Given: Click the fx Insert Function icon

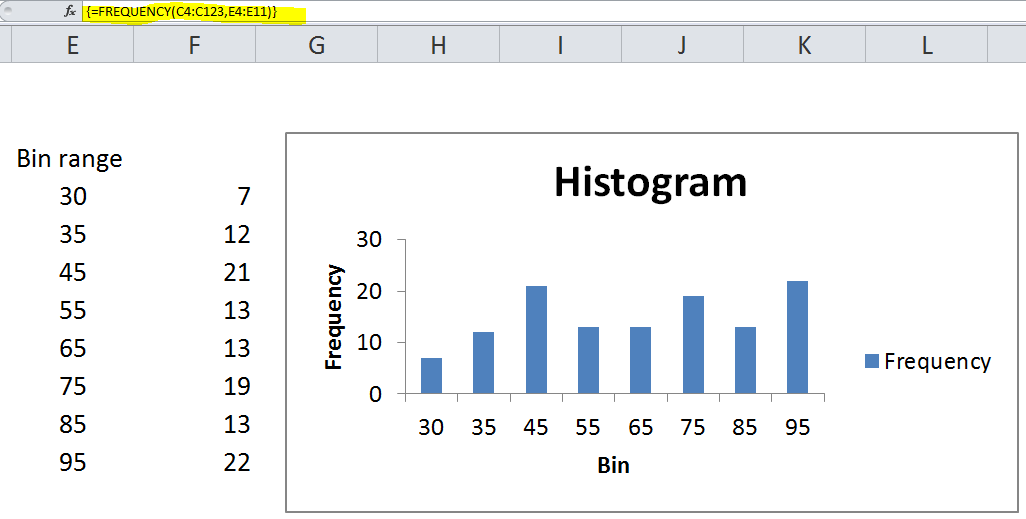Looking at the screenshot, I should pos(70,11).
